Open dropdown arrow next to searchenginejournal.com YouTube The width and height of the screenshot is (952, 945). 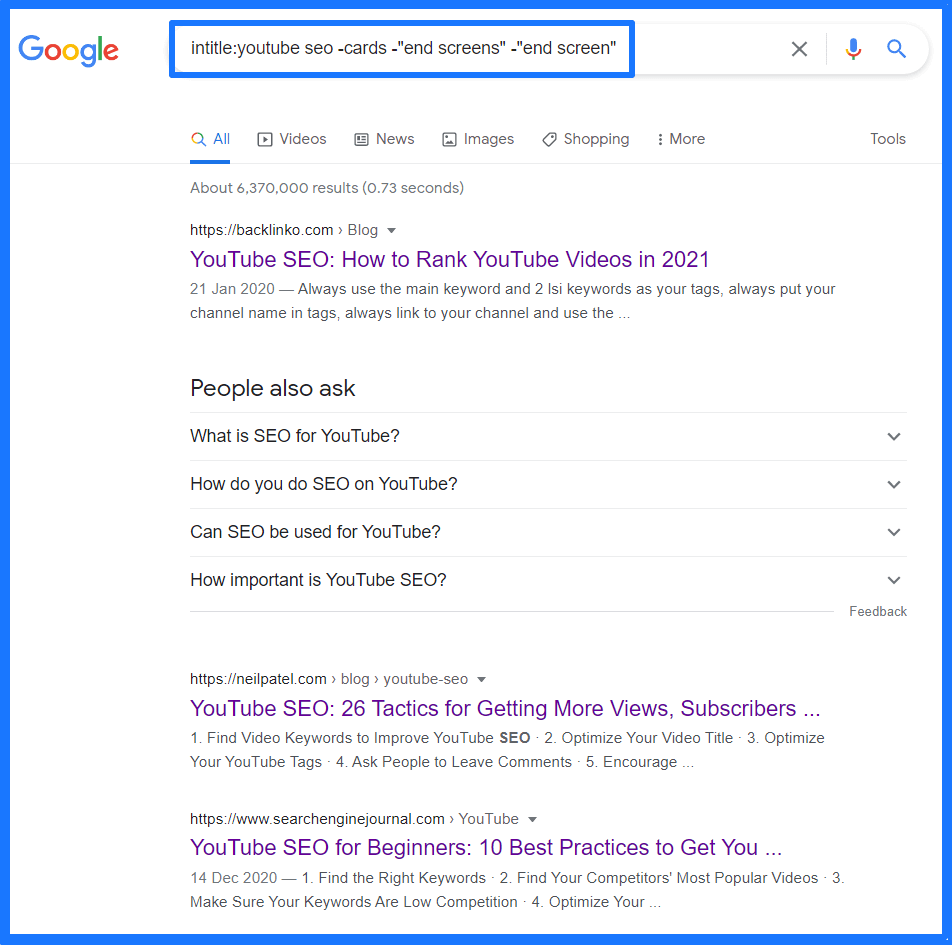click(532, 820)
